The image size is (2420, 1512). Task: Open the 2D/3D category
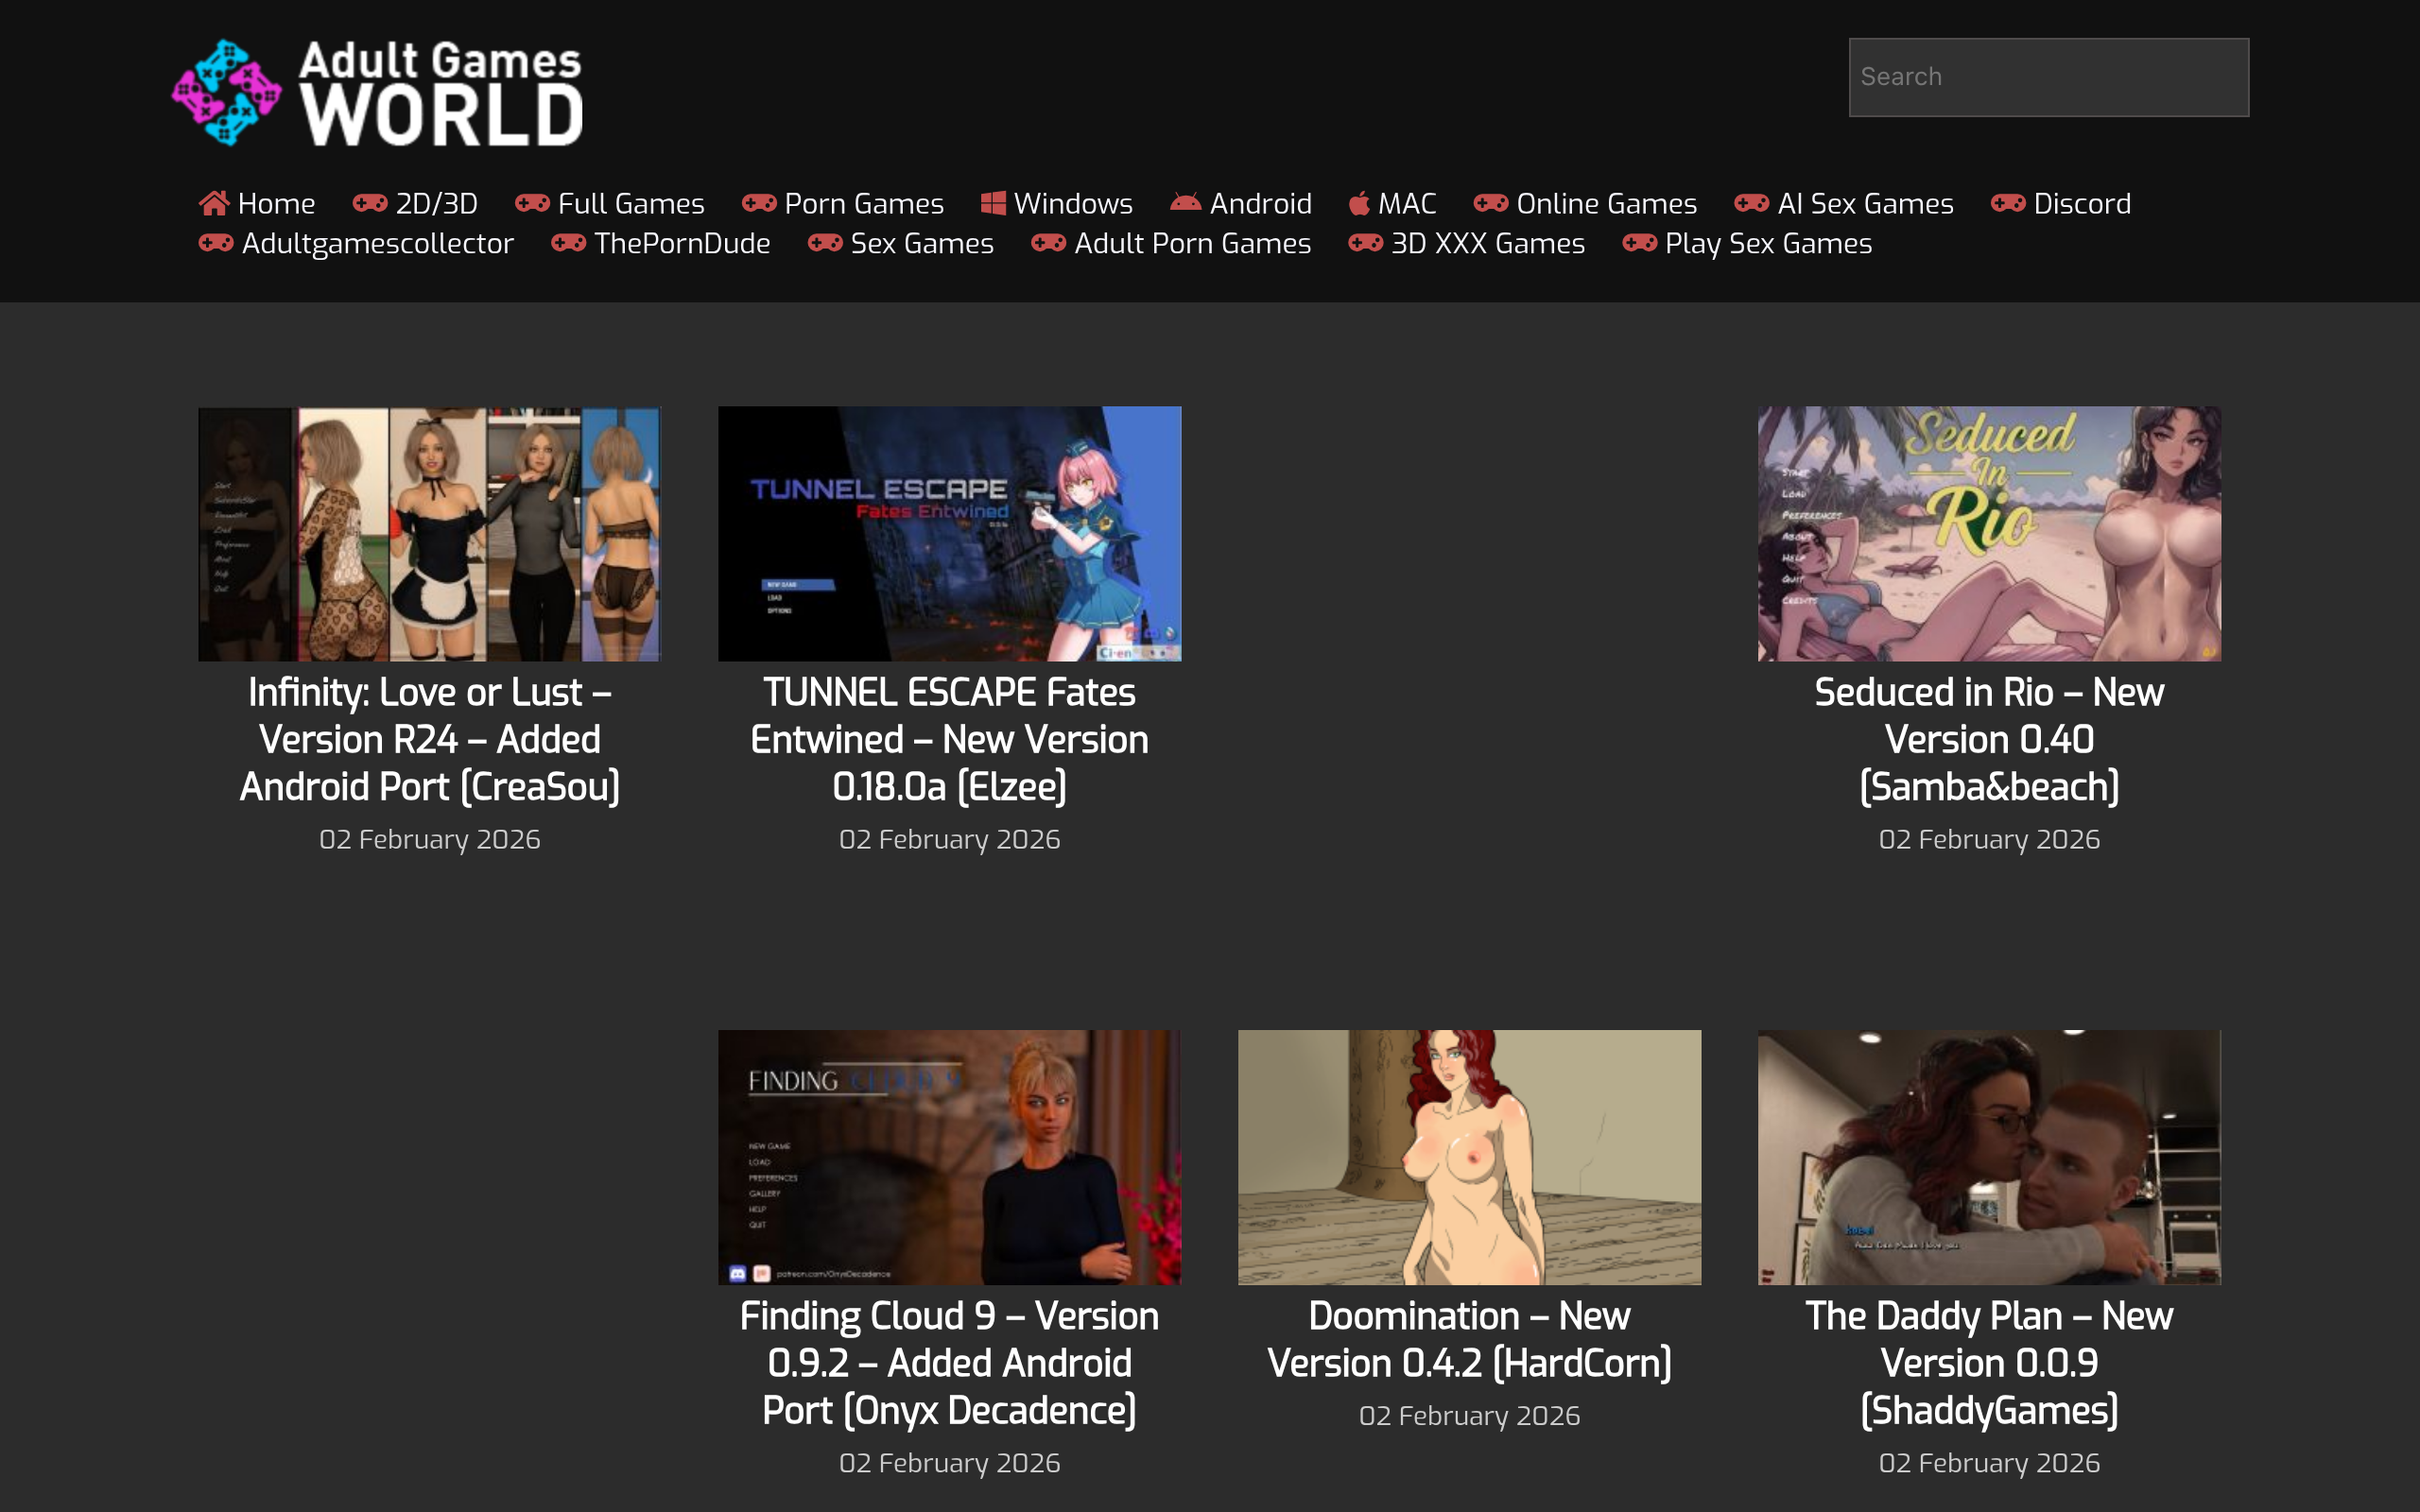(437, 203)
